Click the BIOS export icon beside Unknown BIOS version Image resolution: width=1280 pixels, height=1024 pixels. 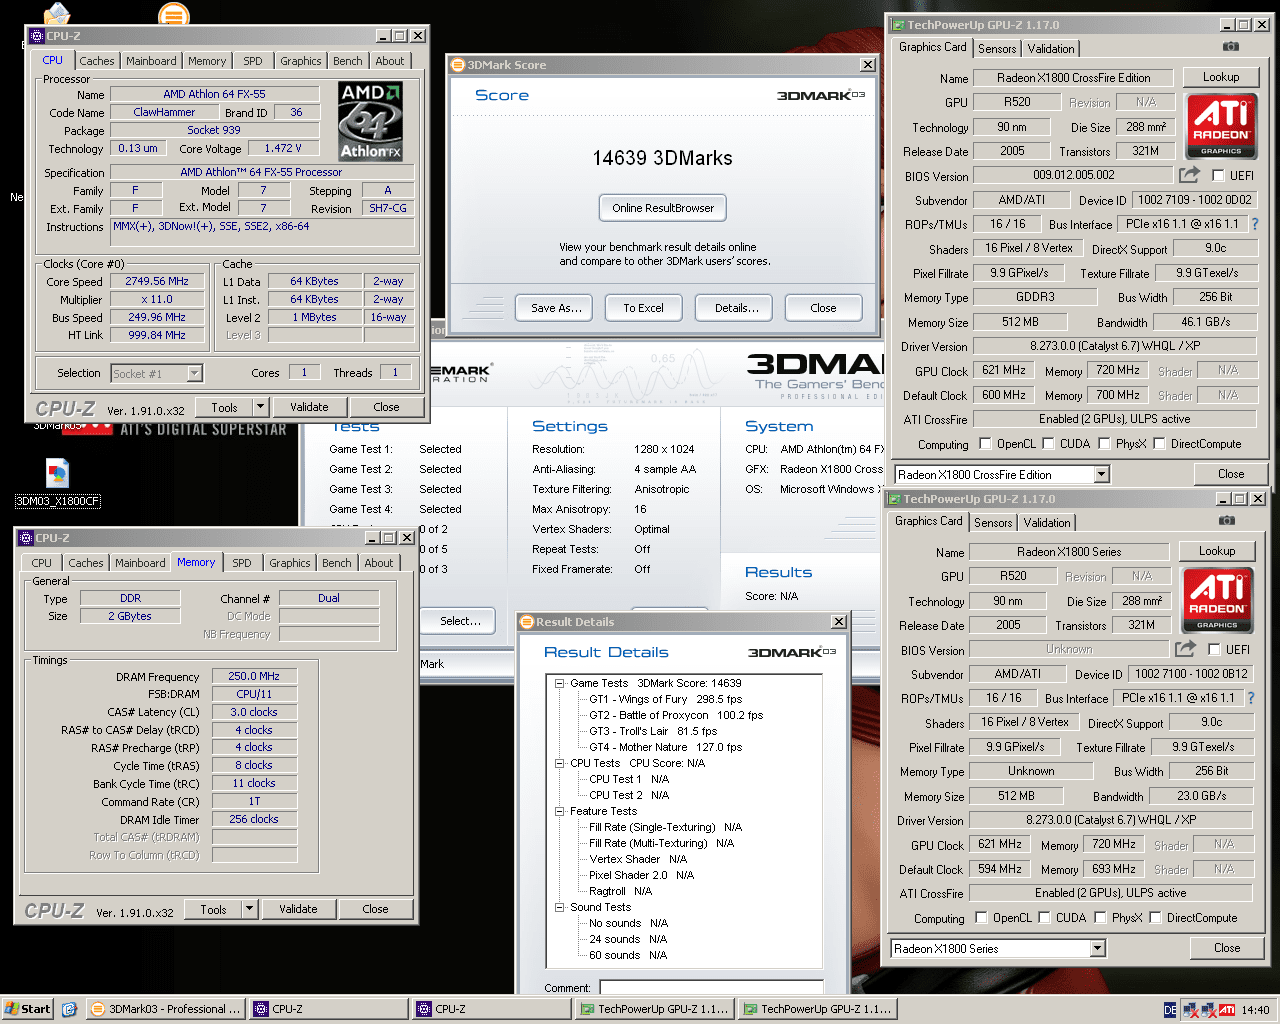pos(1185,649)
